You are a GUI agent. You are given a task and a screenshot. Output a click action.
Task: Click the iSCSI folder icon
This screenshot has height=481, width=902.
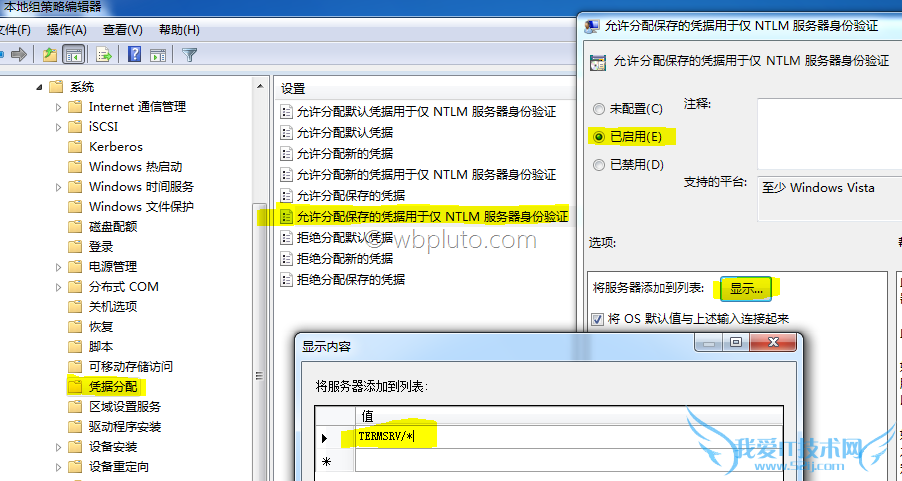pos(75,127)
